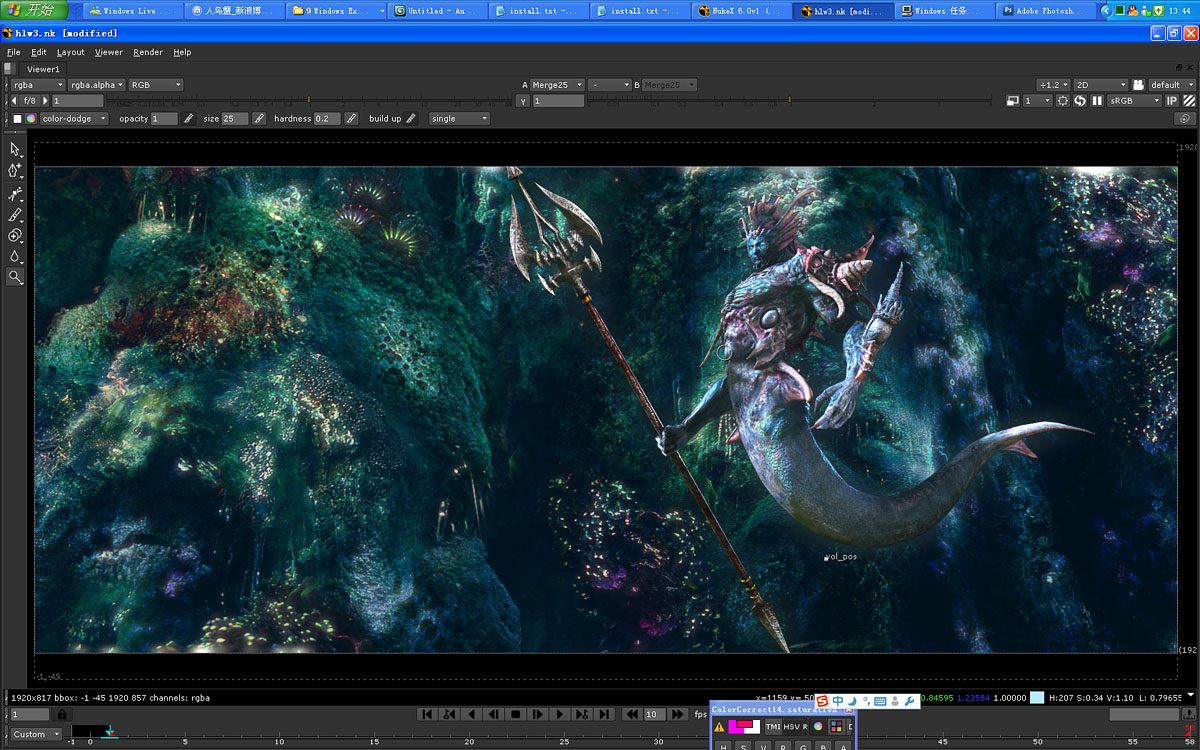Open the wipe mode dash dropdown
This screenshot has width=1200, height=750.
pos(610,85)
